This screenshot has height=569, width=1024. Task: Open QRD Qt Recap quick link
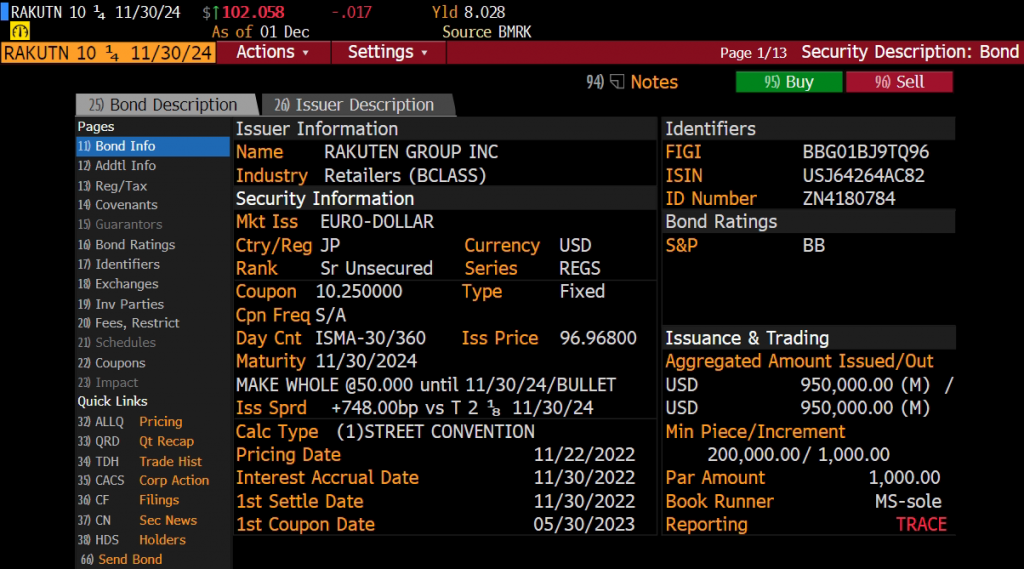pos(136,442)
